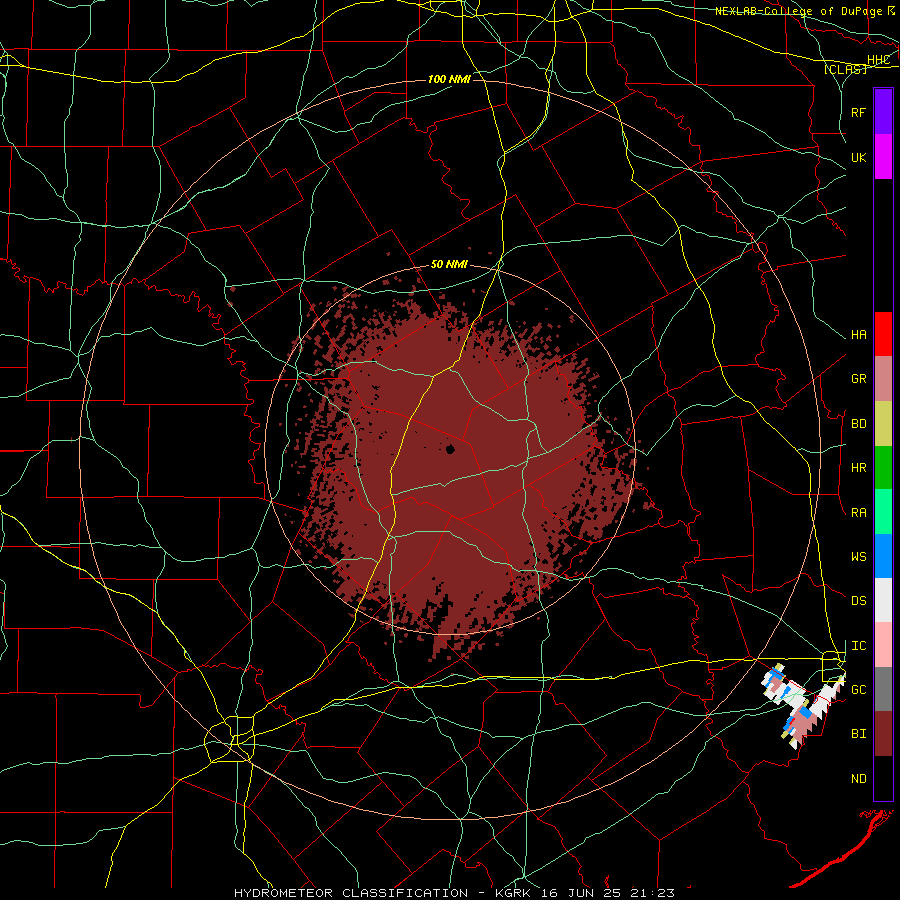Click the UK magenta legend swatch
The height and width of the screenshot is (900, 900).
pyautogui.click(x=883, y=157)
